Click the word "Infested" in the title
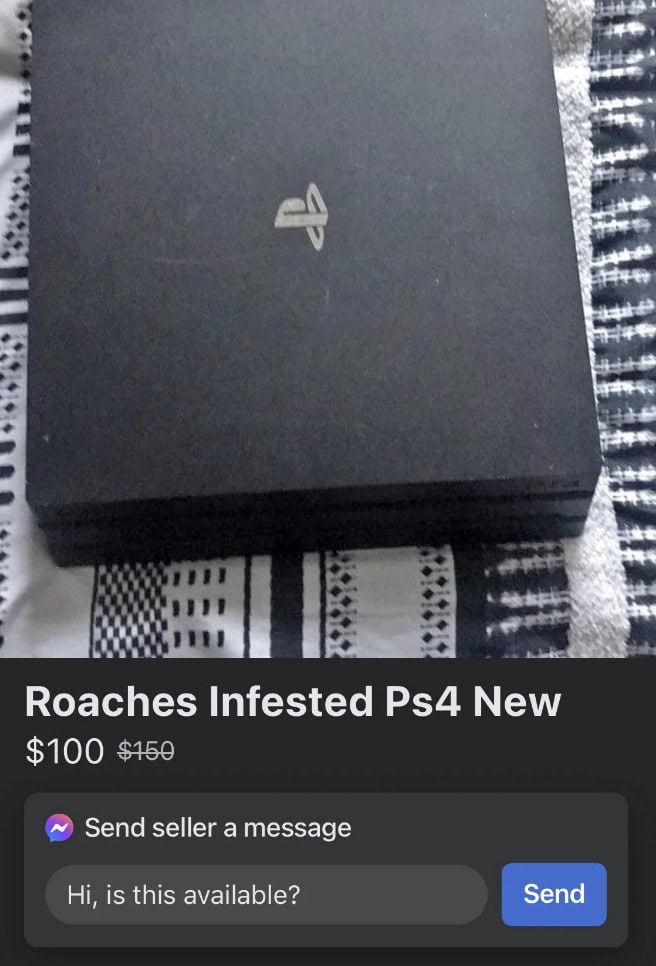Screen dimensions: 656x966 (291, 702)
